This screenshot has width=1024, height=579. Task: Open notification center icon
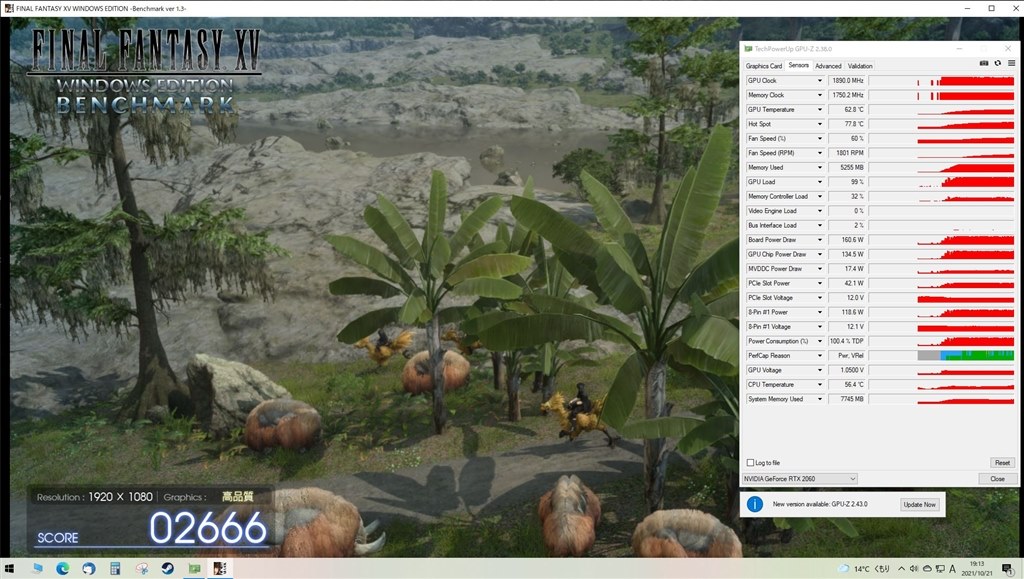pyautogui.click(x=1008, y=569)
